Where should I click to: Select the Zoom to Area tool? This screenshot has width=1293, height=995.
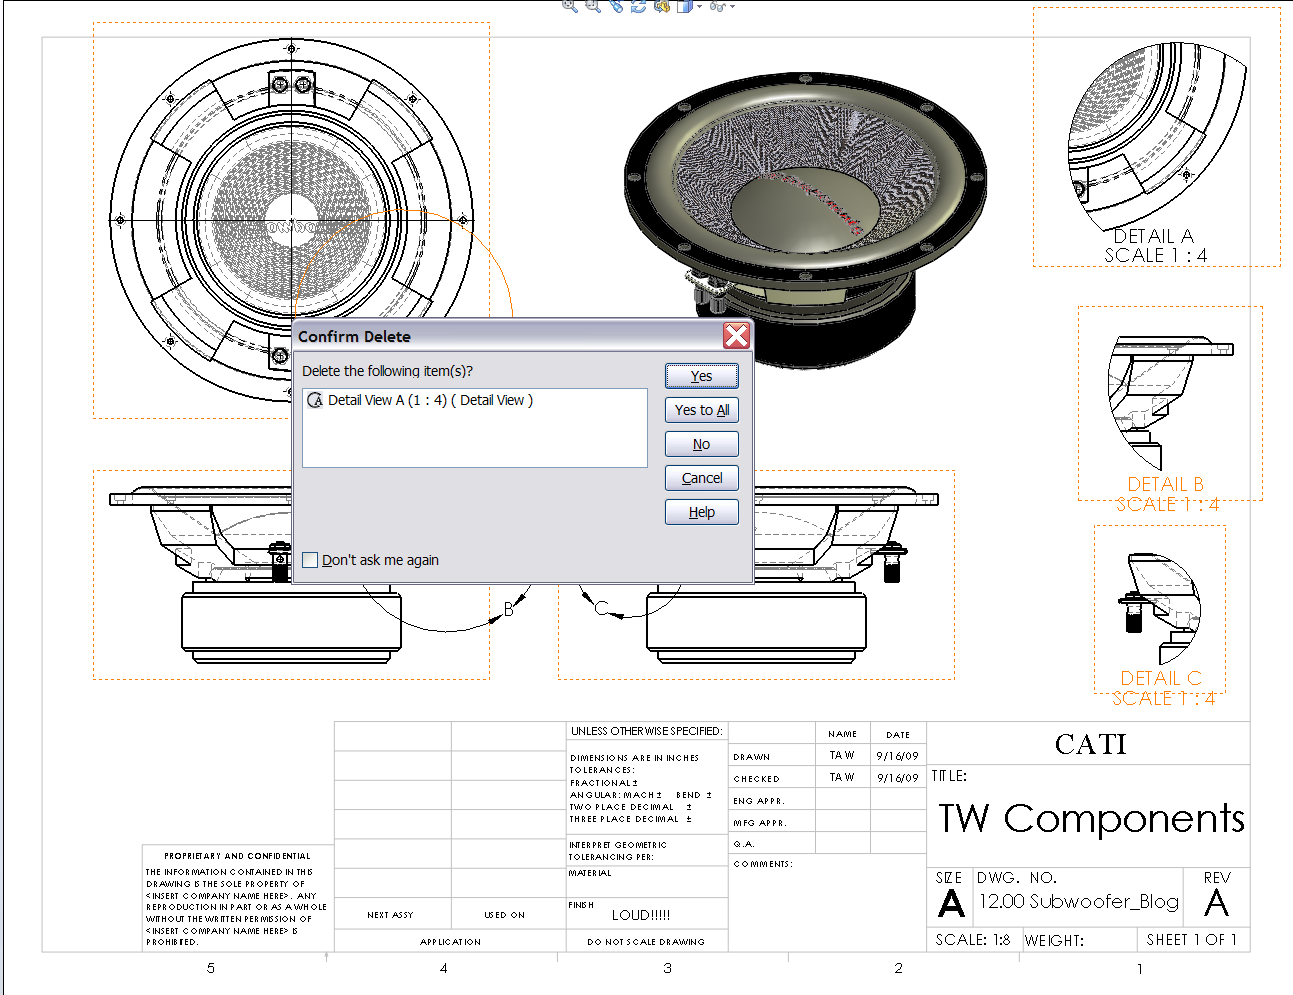(593, 7)
